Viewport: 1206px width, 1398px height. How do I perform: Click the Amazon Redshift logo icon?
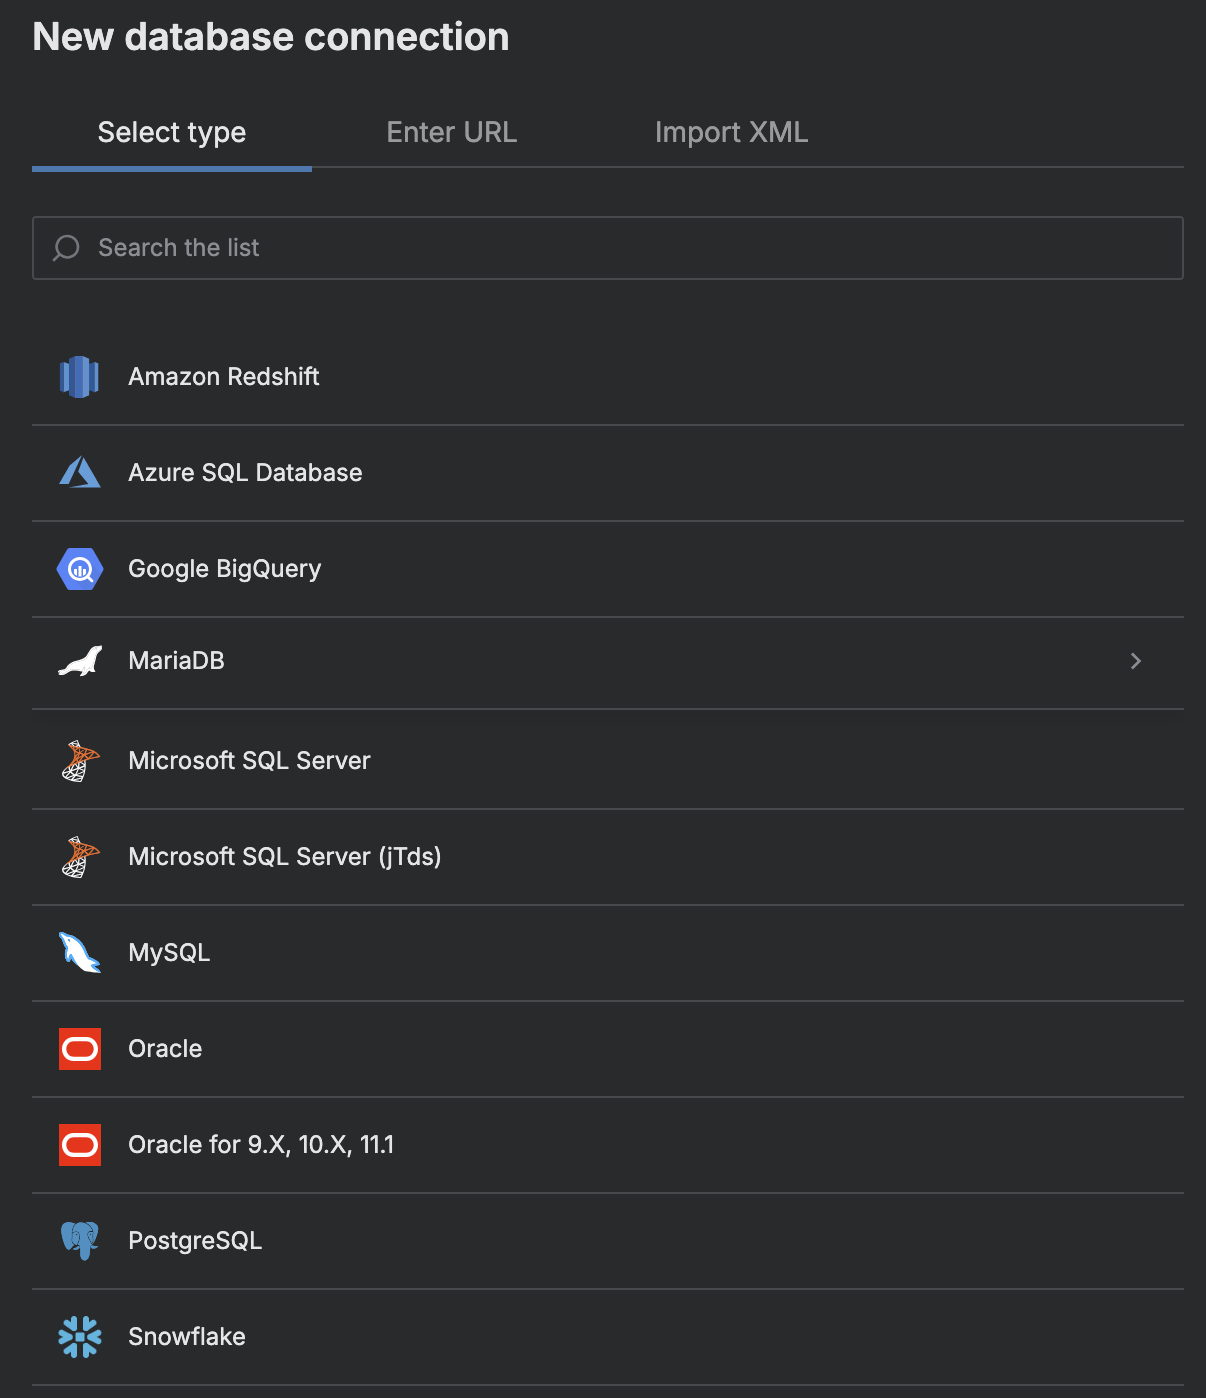pyautogui.click(x=79, y=377)
